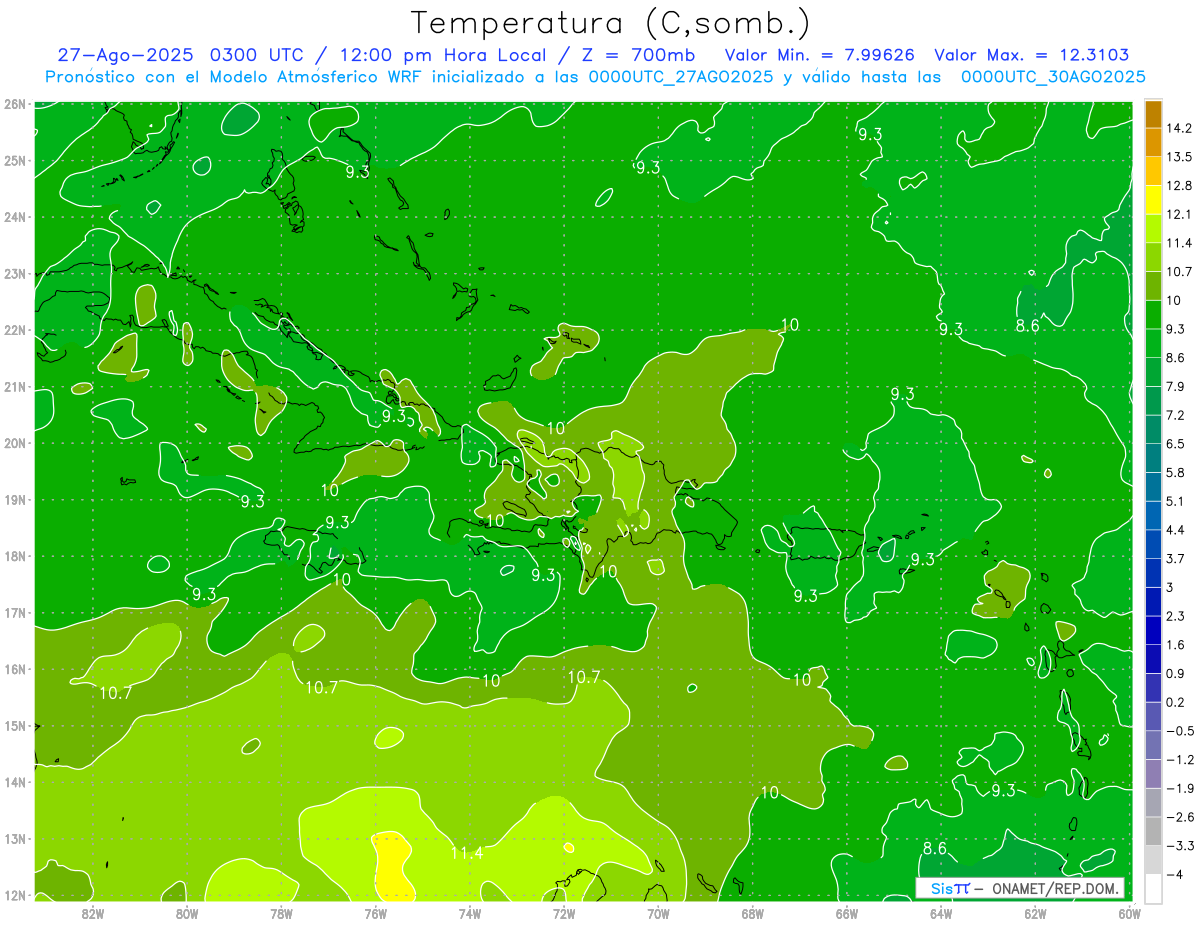Click the title "Temperatura (C,somb.)"

[x=611, y=23]
